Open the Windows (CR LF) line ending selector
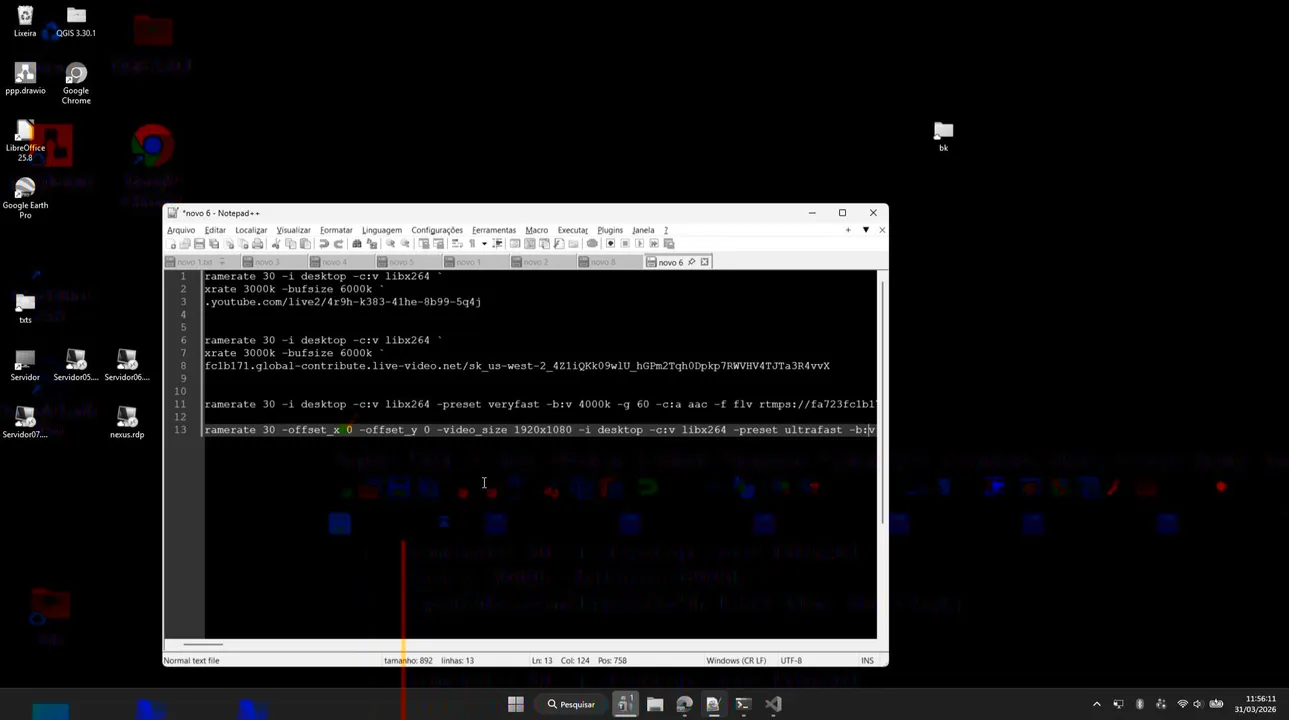 [736, 660]
